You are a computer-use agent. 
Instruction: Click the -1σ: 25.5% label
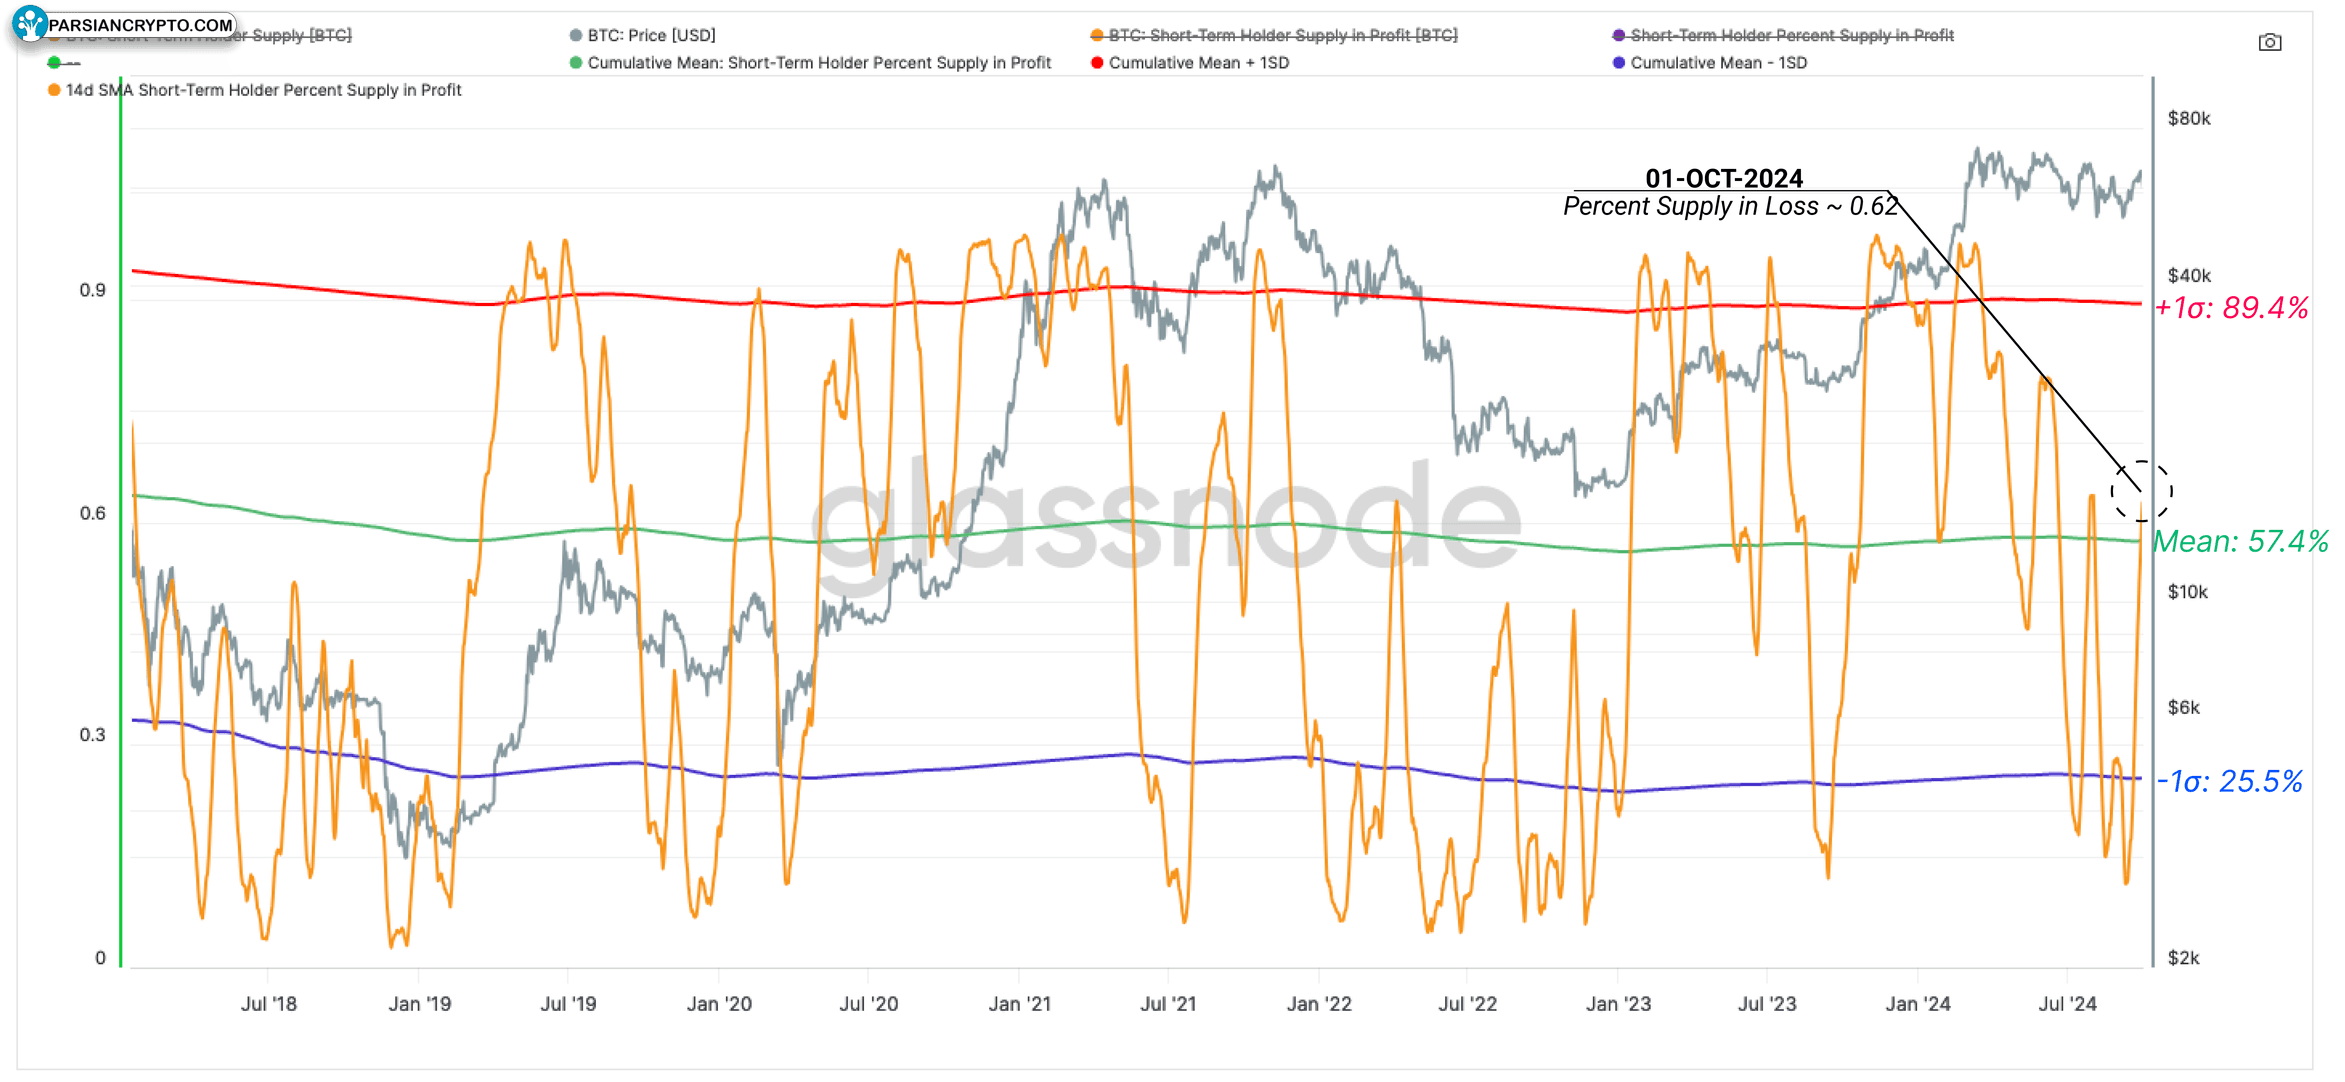(2229, 781)
